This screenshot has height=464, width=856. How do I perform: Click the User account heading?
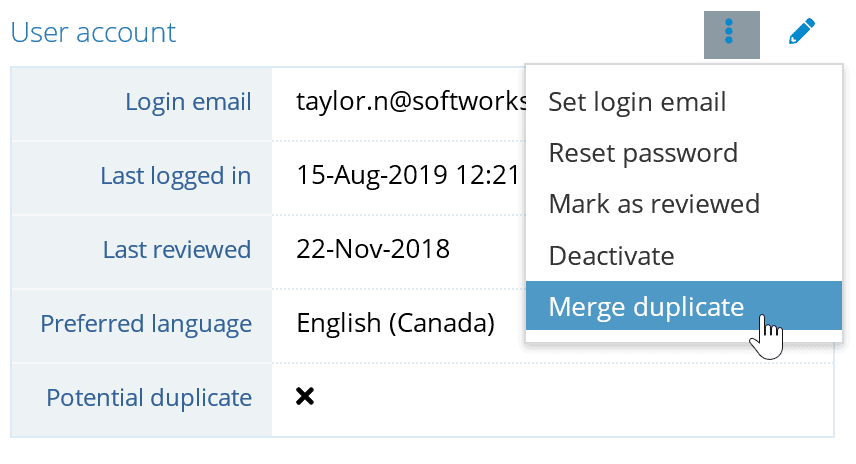coord(93,32)
